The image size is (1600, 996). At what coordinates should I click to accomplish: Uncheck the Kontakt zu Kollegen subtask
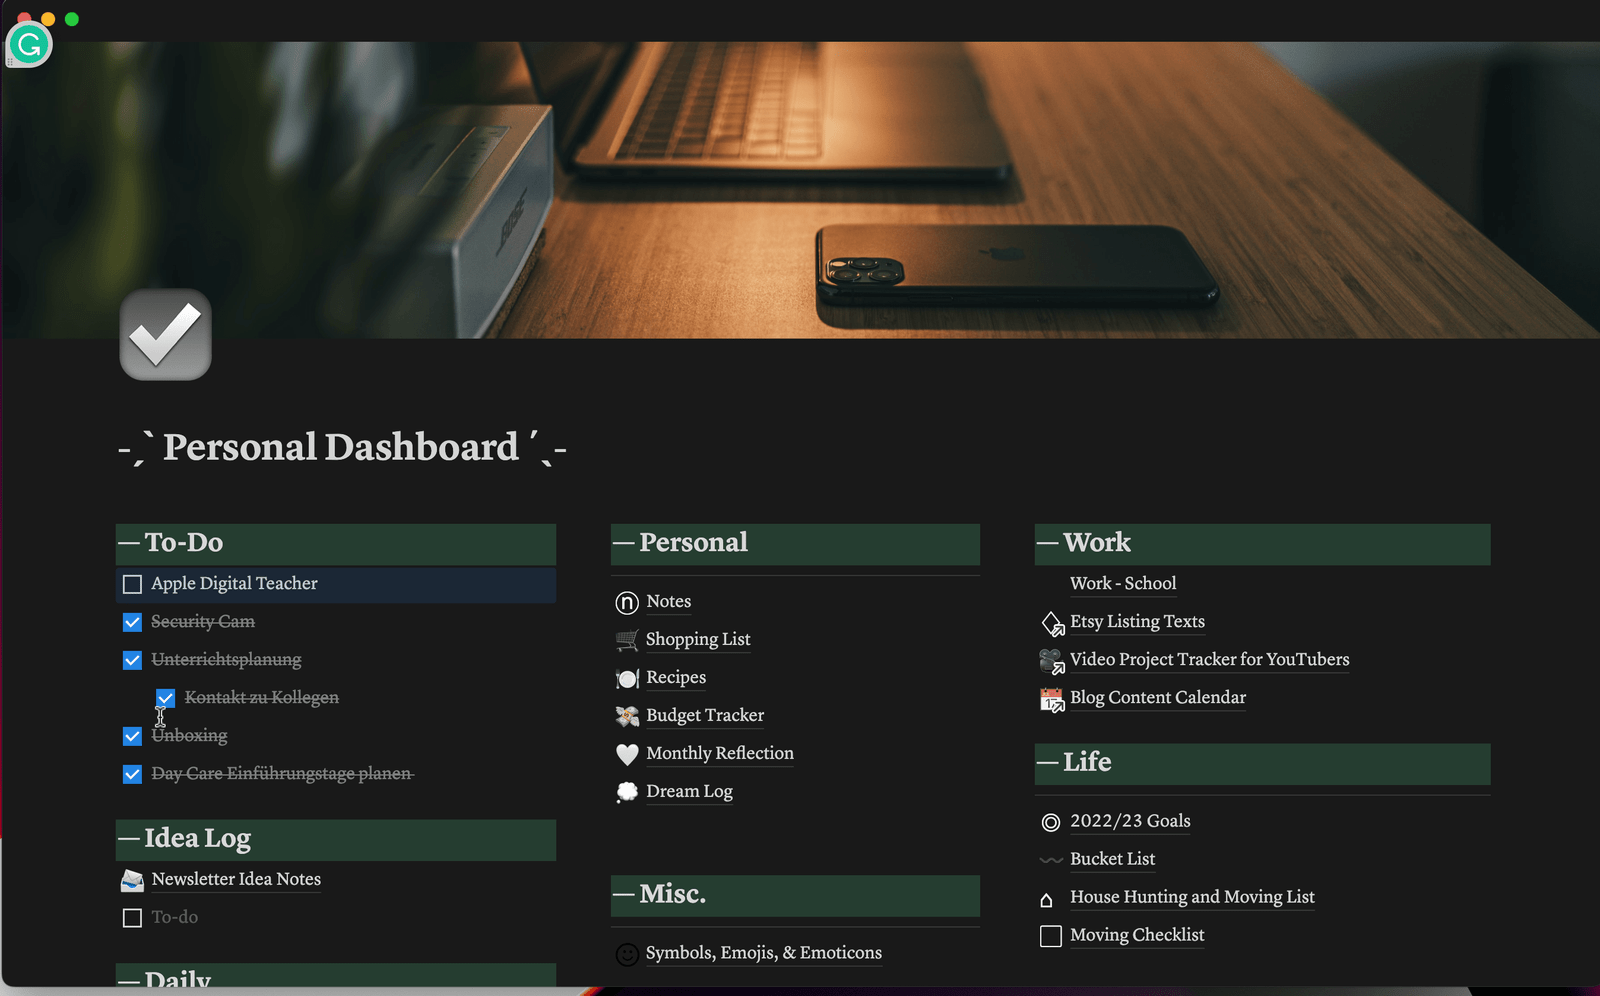point(166,698)
